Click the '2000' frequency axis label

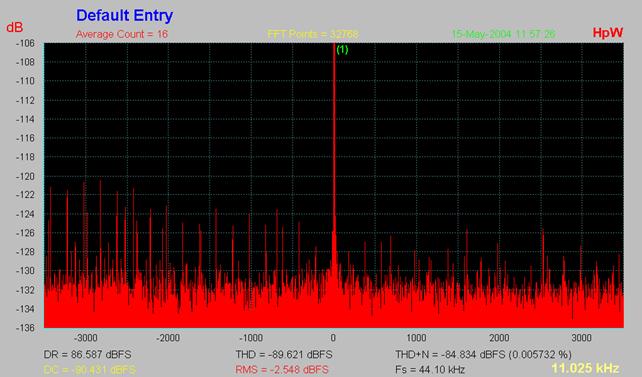click(x=499, y=338)
